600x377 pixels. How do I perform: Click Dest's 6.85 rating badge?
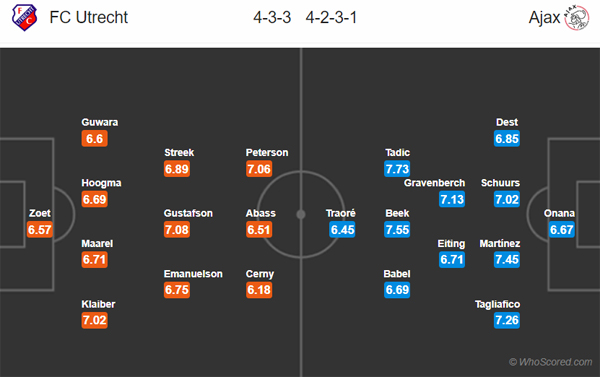pyautogui.click(x=507, y=139)
